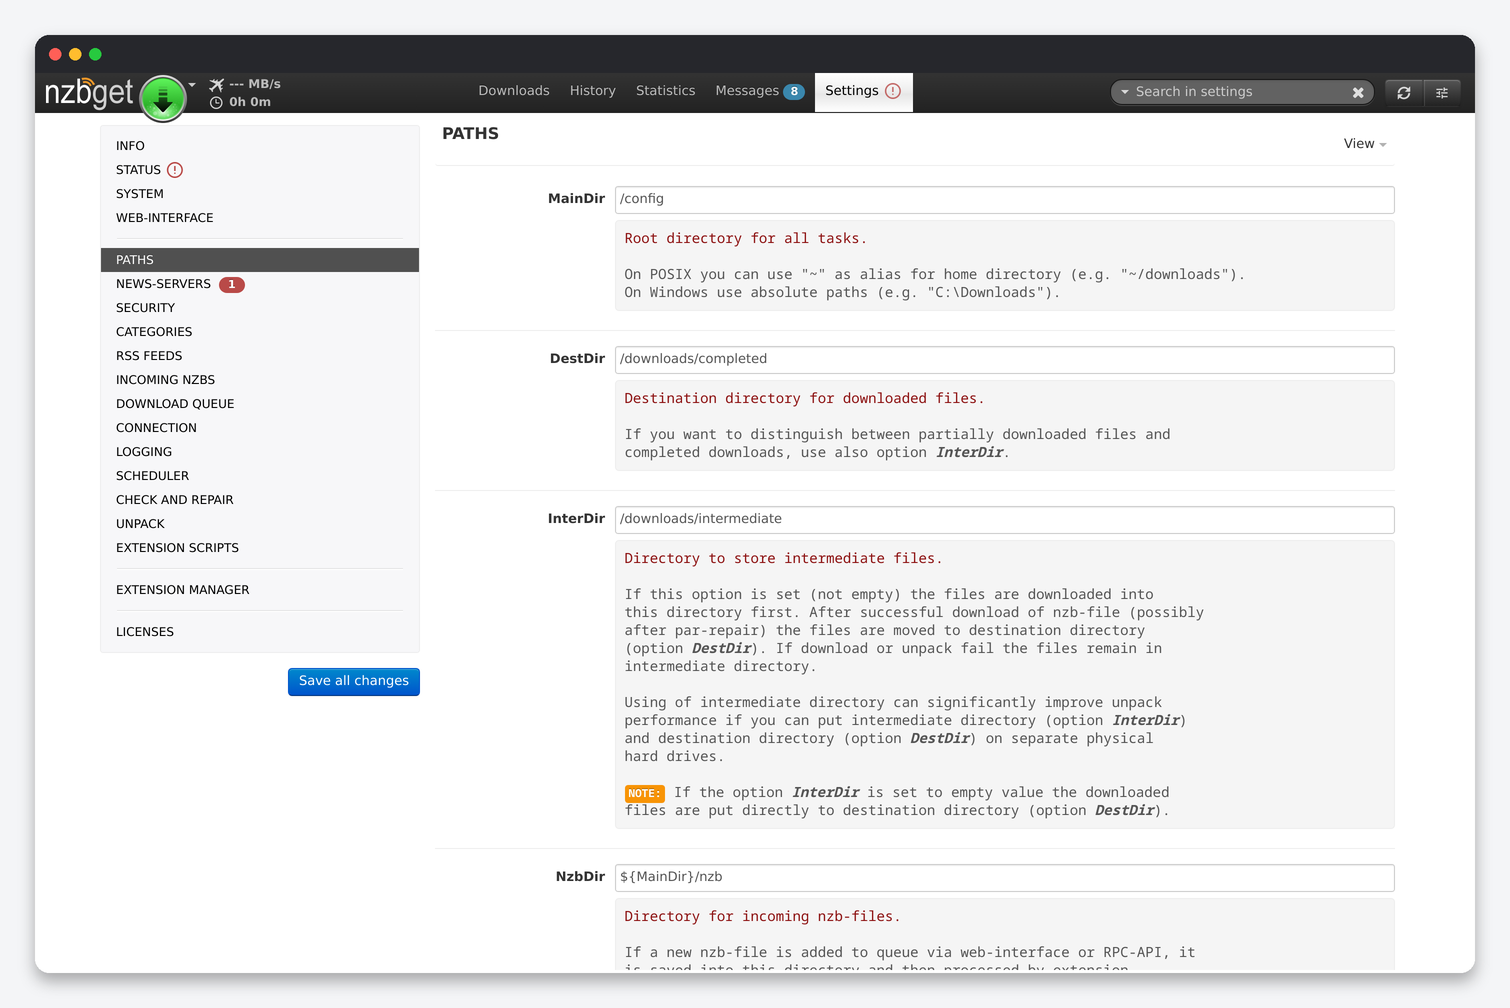The image size is (1510, 1008).
Task: Select the PATHS section
Action: click(260, 260)
